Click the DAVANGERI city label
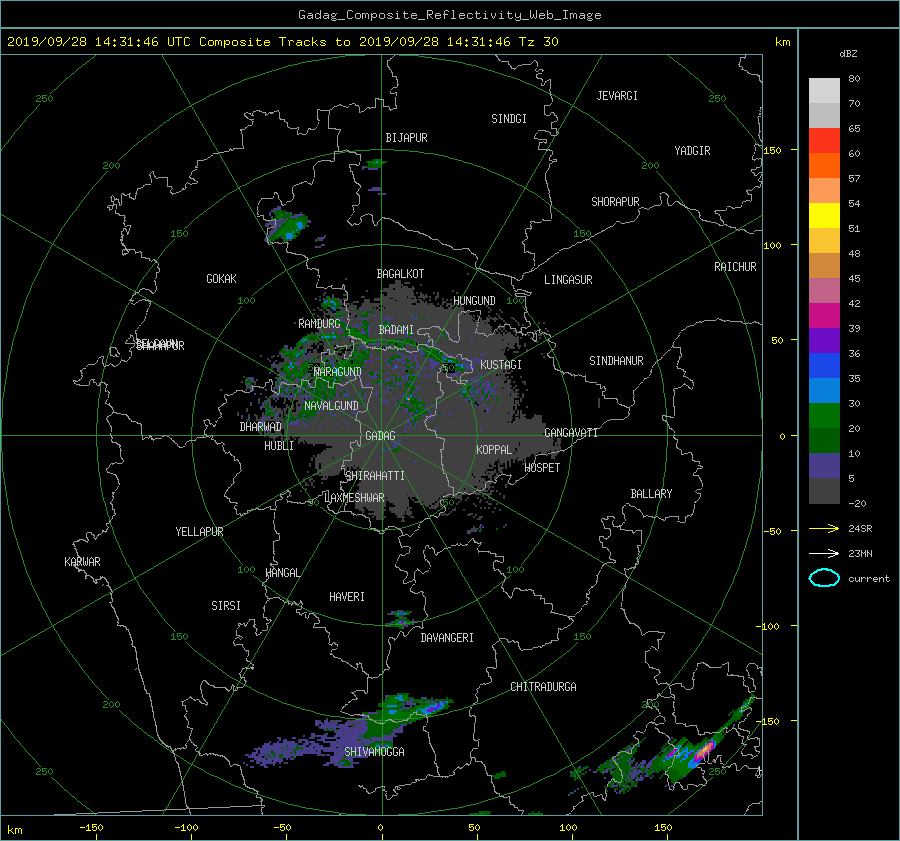This screenshot has height=841, width=900. tap(447, 638)
